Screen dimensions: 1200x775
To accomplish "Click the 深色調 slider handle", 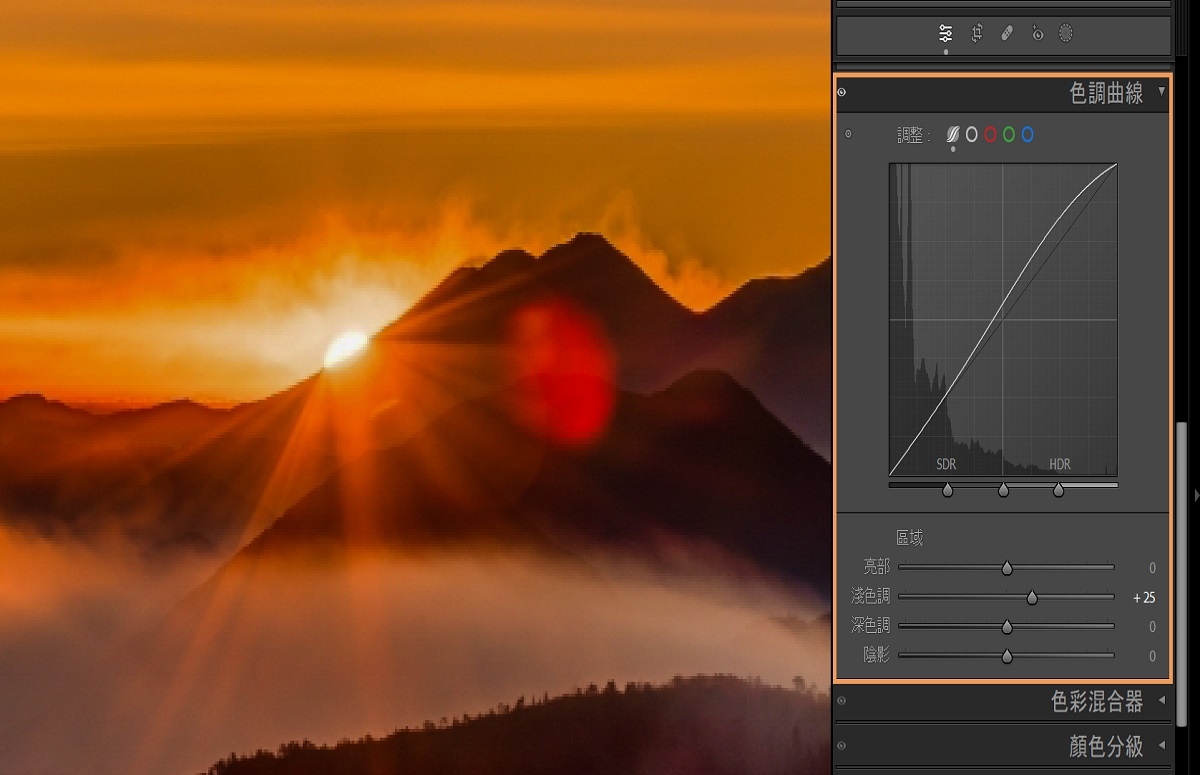I will [x=1007, y=627].
